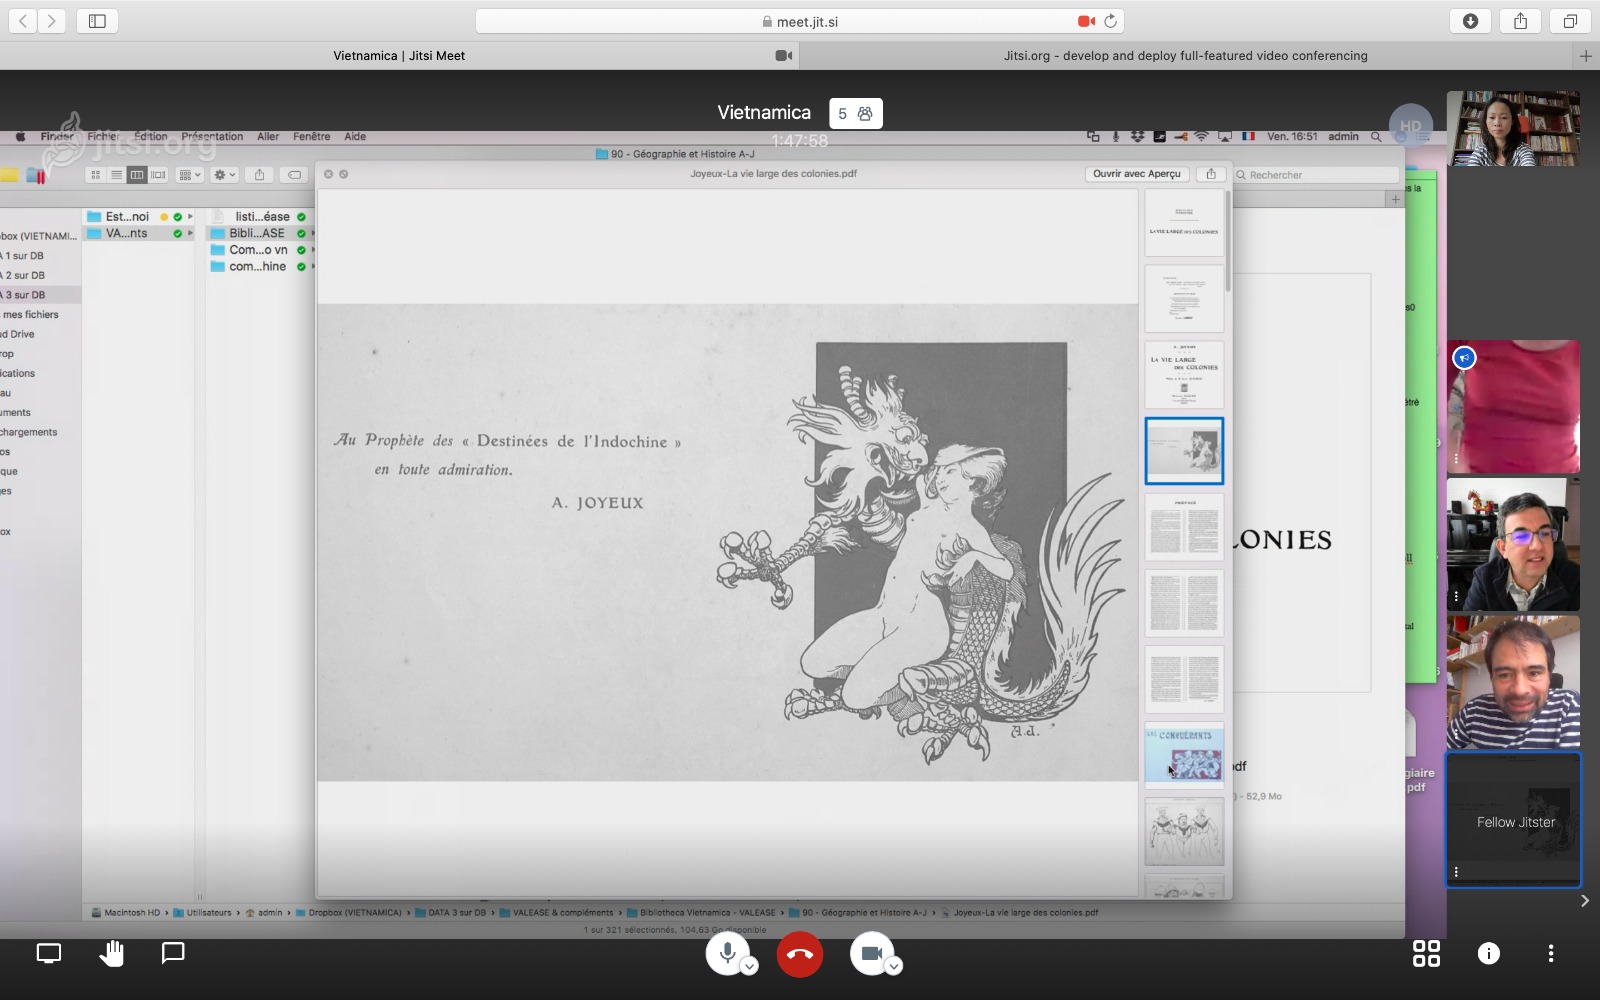This screenshot has height=1000, width=1600.
Task: Expand microphone audio settings arrow
Action: (750, 966)
